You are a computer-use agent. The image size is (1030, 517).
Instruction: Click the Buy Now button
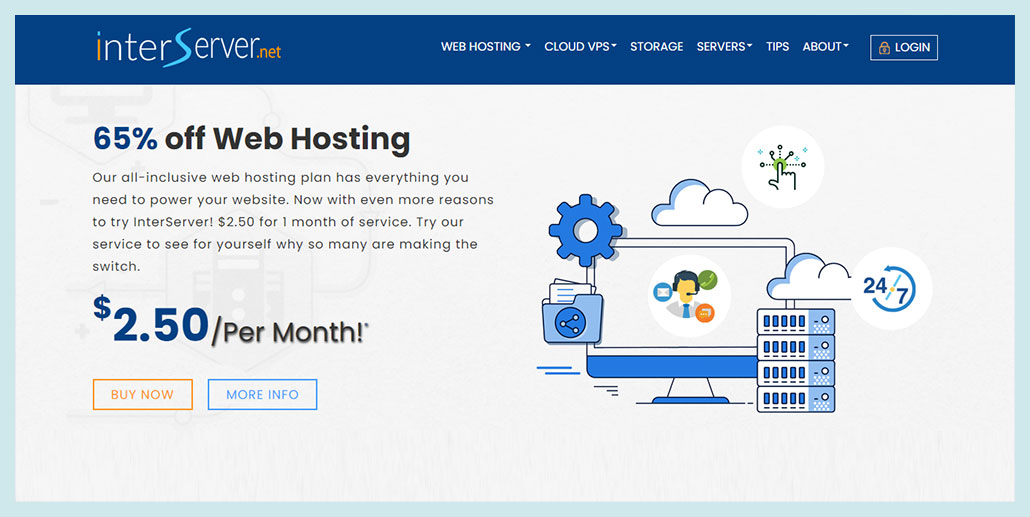(143, 394)
